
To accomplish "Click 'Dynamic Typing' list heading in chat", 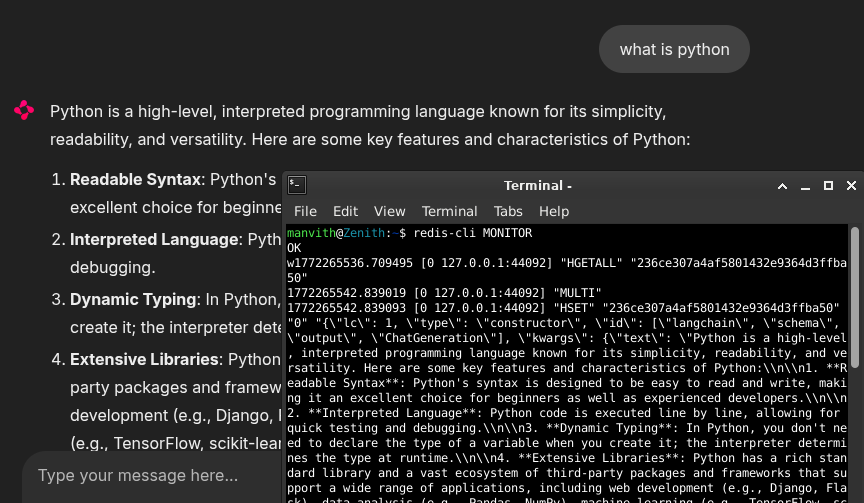I will click(133, 300).
